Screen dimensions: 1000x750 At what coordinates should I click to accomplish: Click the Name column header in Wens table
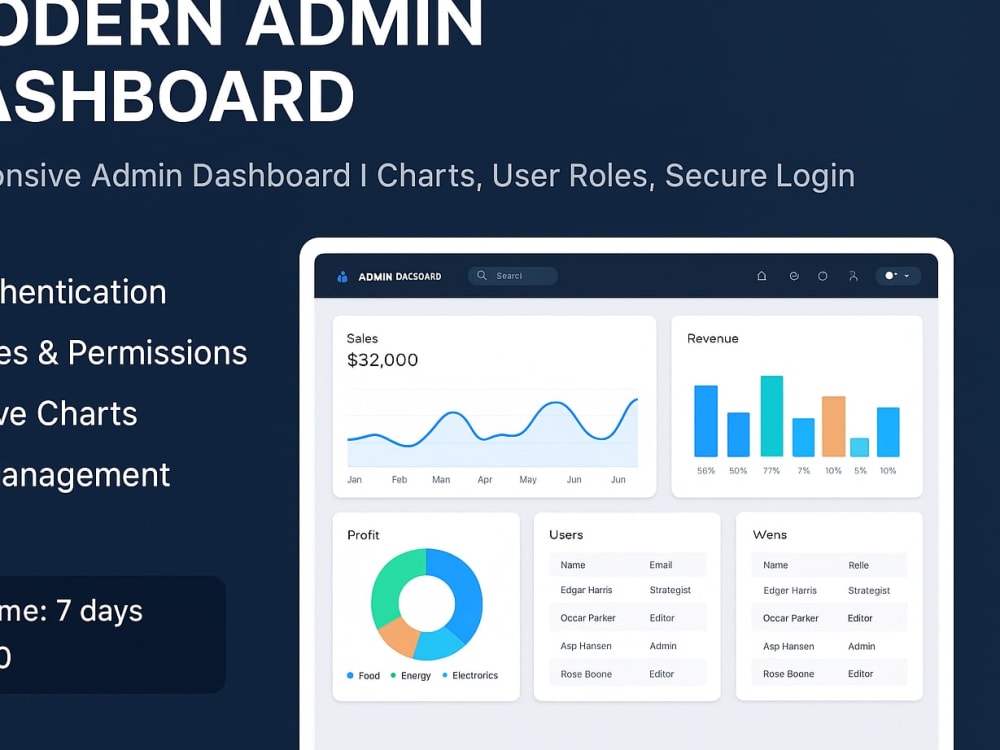pyautogui.click(x=776, y=565)
